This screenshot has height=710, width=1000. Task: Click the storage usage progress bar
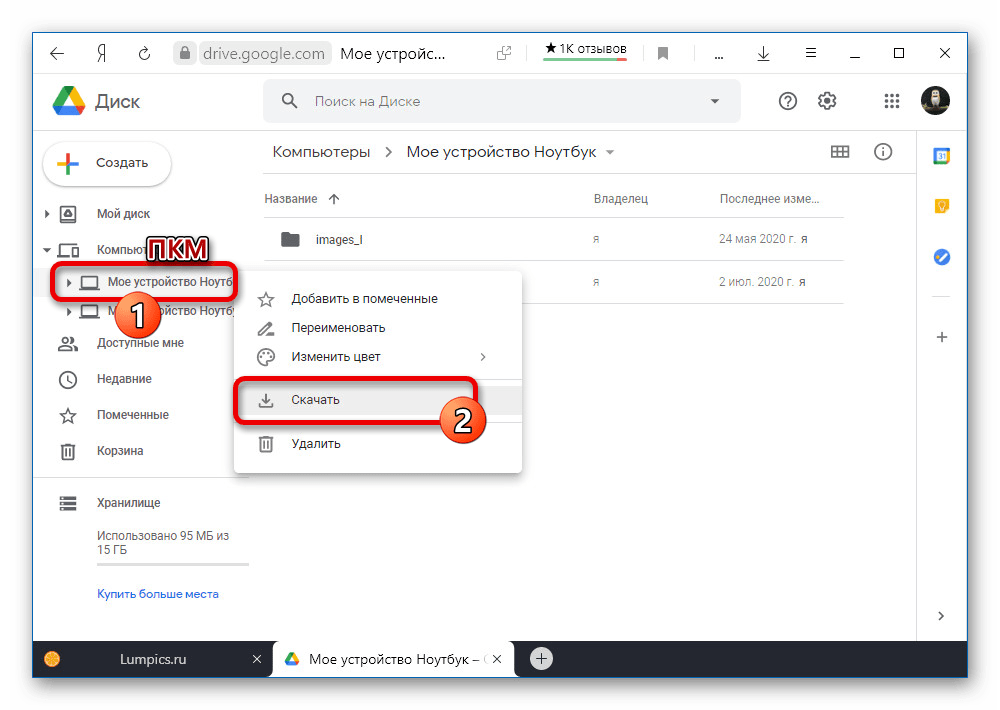click(173, 565)
